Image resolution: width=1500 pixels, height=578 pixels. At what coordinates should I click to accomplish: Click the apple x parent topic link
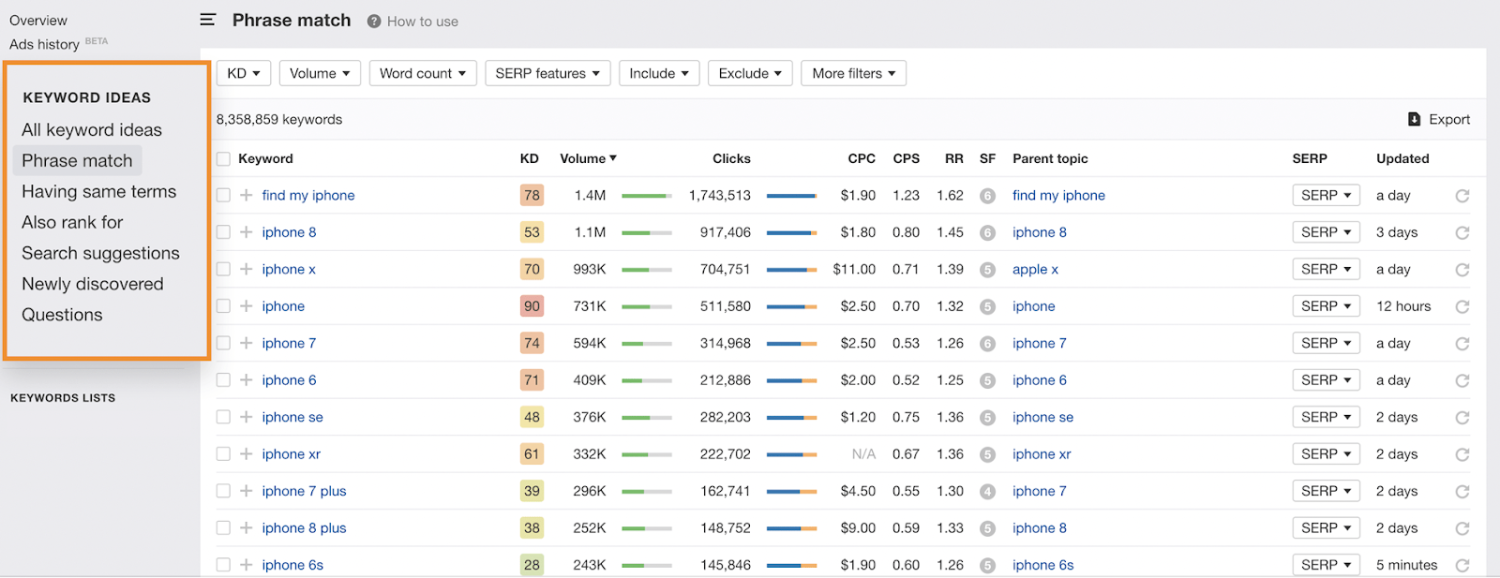(1035, 270)
